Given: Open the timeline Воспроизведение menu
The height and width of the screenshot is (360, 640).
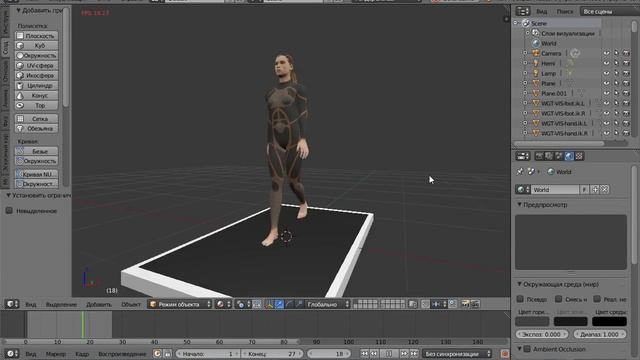Looking at the screenshot, I should tap(122, 354).
